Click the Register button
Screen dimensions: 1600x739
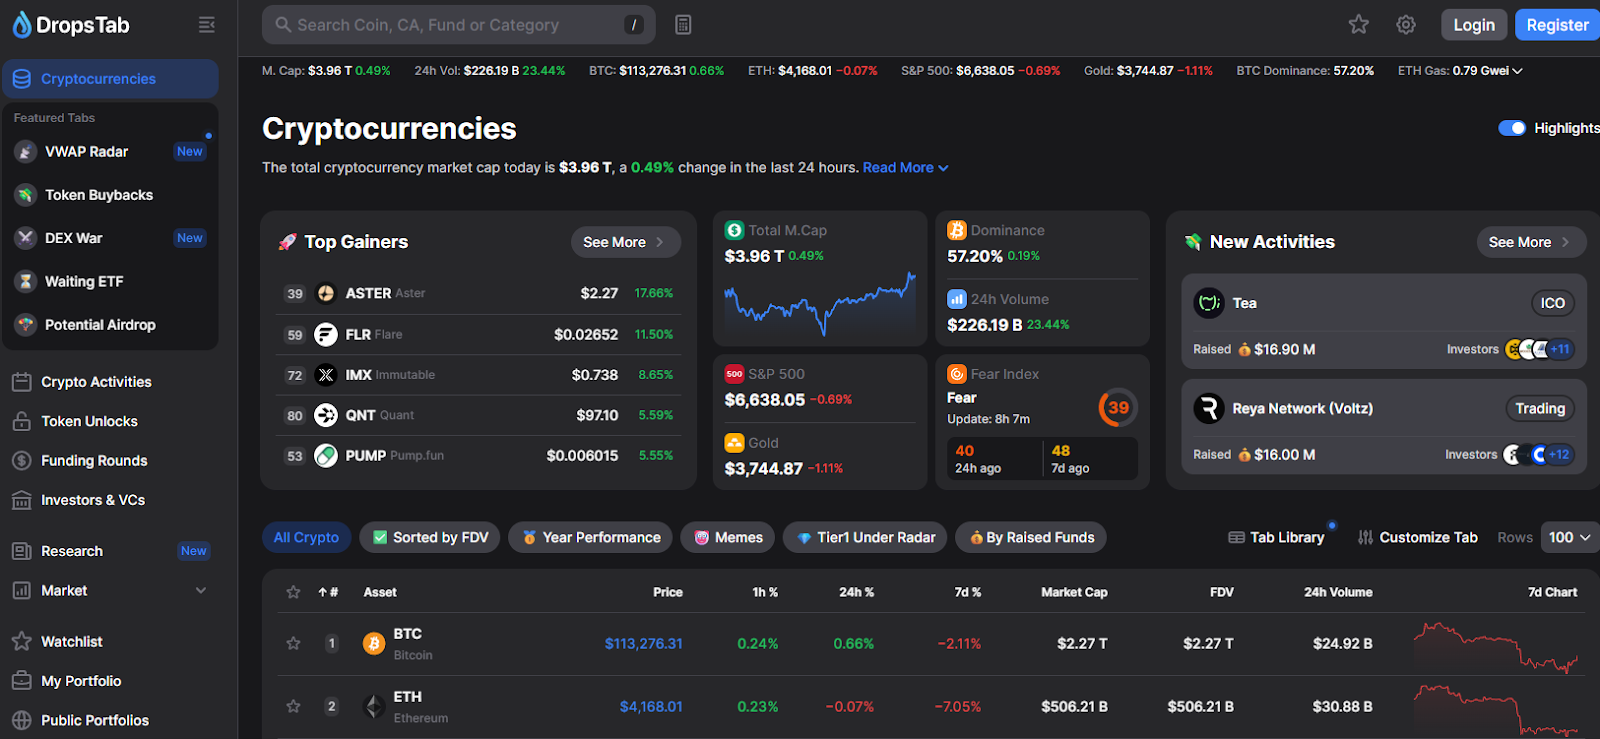[x=1557, y=25]
